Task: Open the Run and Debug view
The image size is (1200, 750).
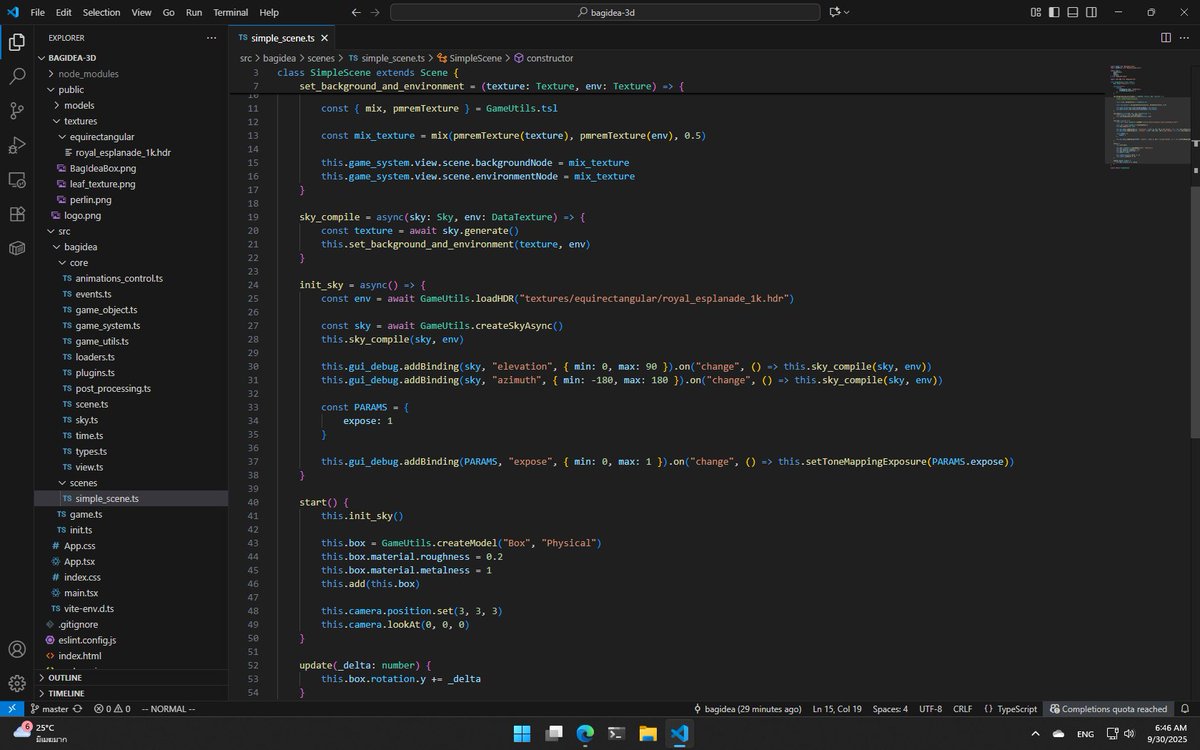Action: pyautogui.click(x=17, y=145)
